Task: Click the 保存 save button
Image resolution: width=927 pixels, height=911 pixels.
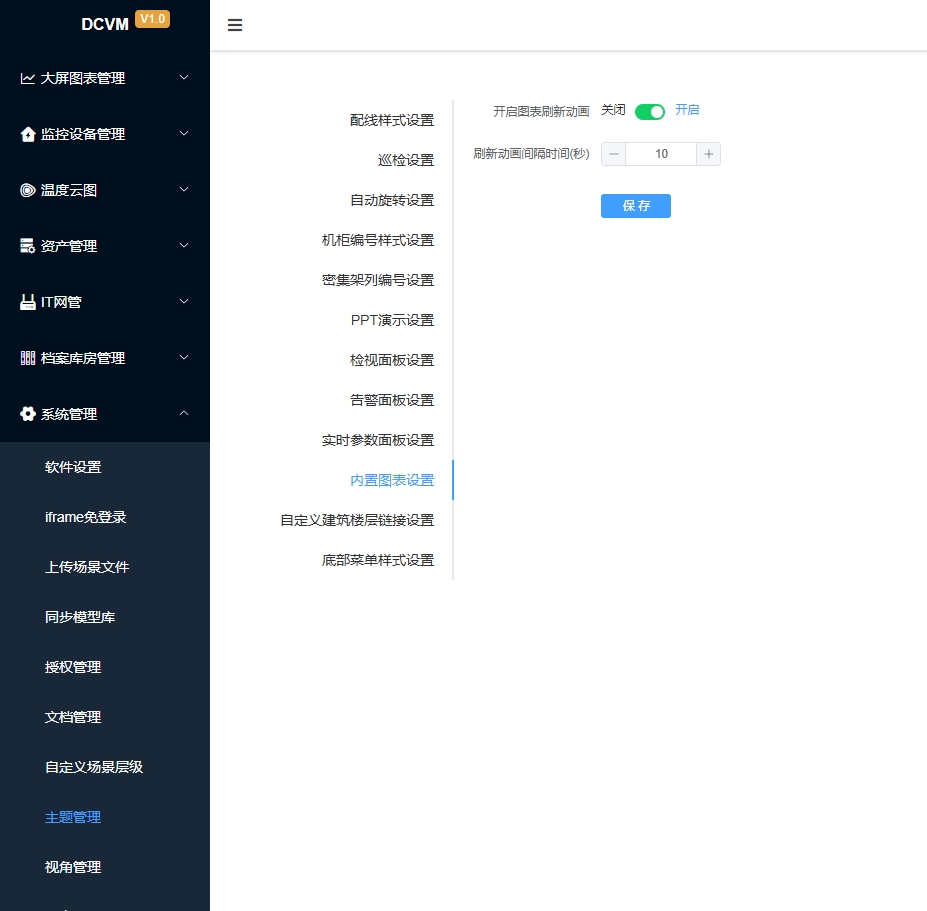Action: click(636, 206)
